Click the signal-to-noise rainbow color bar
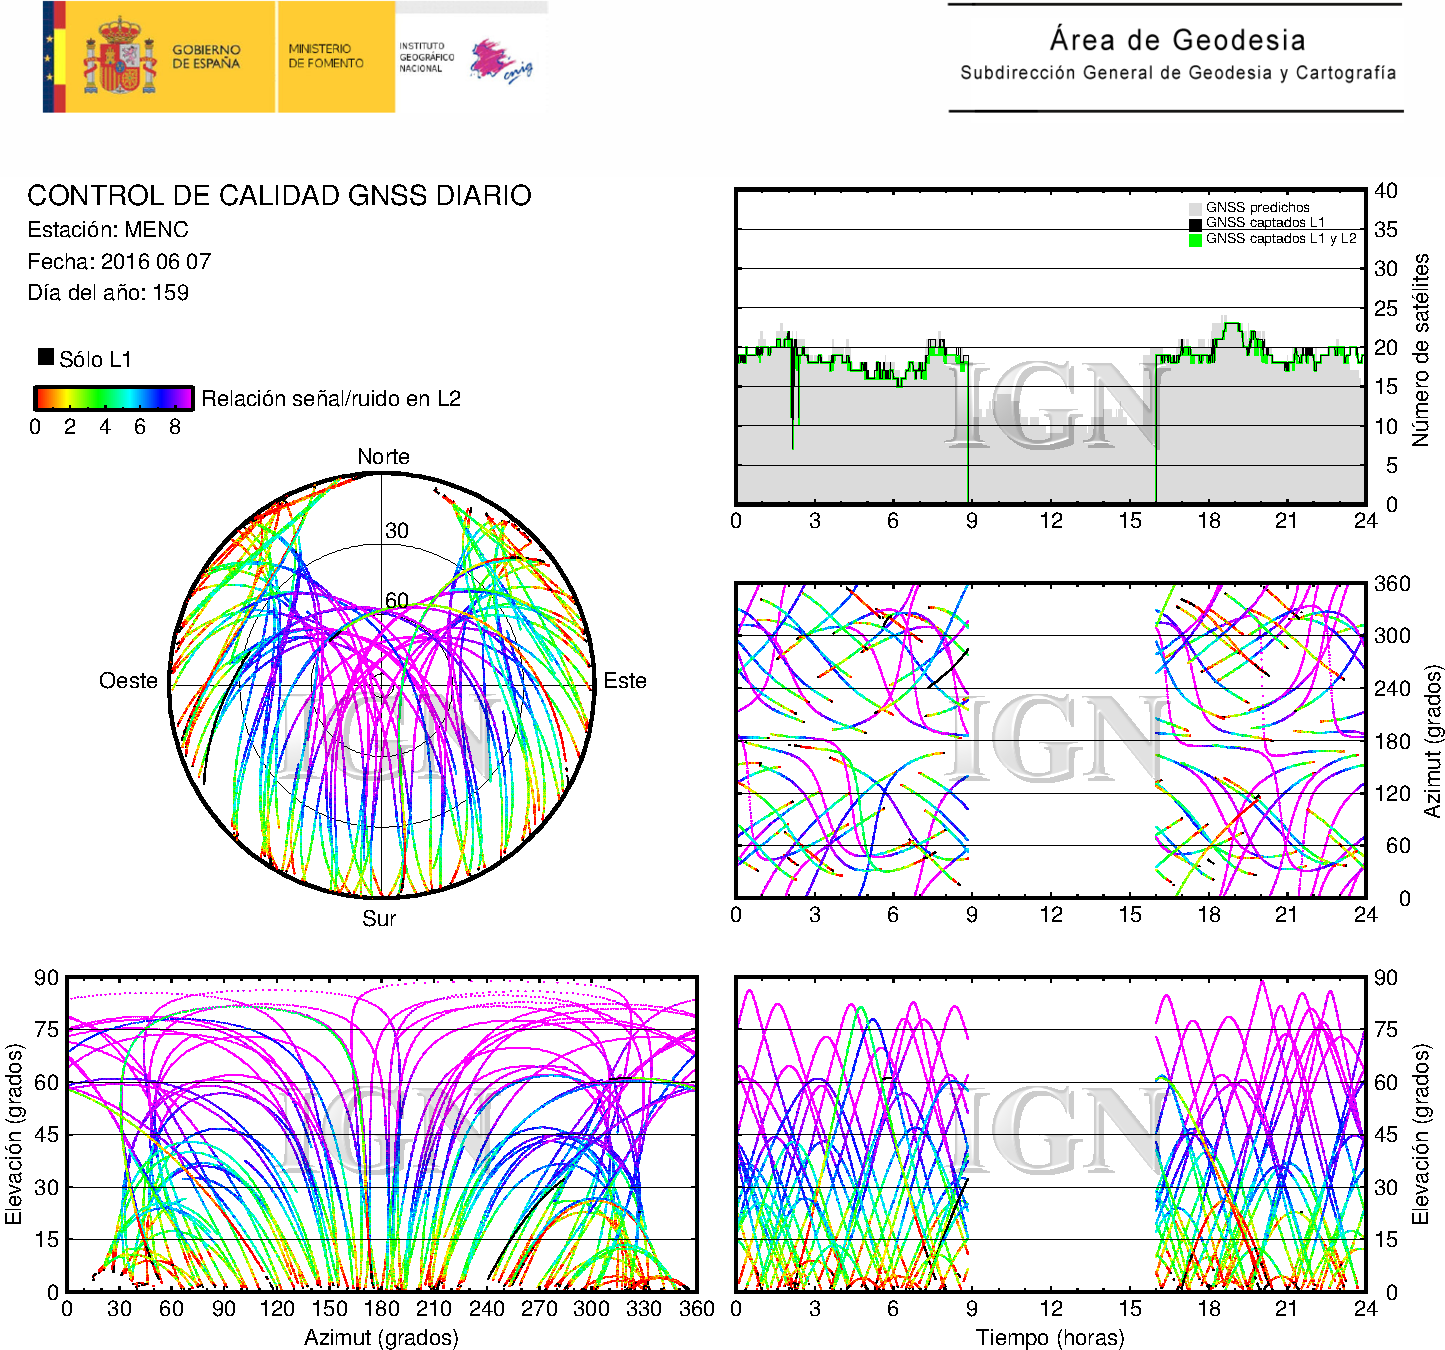This screenshot has height=1350, width=1445. tap(113, 398)
